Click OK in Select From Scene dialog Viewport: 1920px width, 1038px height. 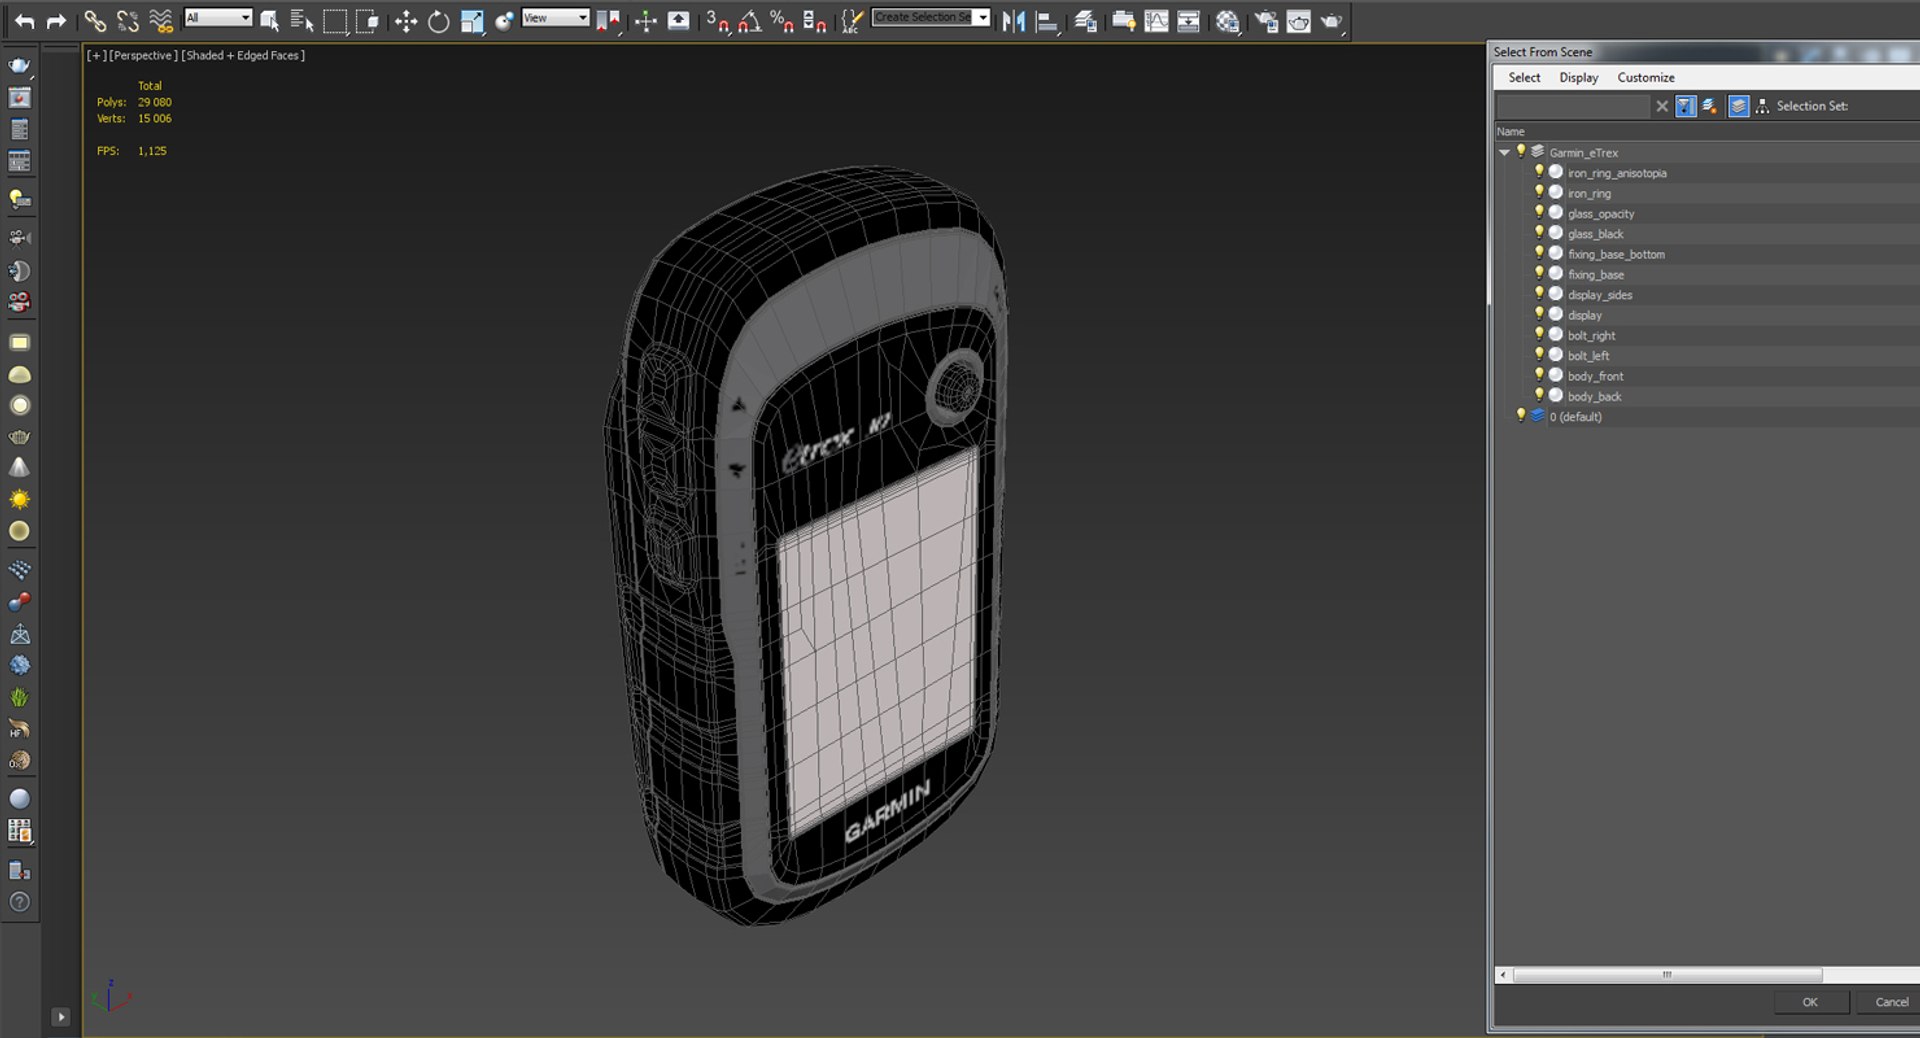click(1810, 1002)
